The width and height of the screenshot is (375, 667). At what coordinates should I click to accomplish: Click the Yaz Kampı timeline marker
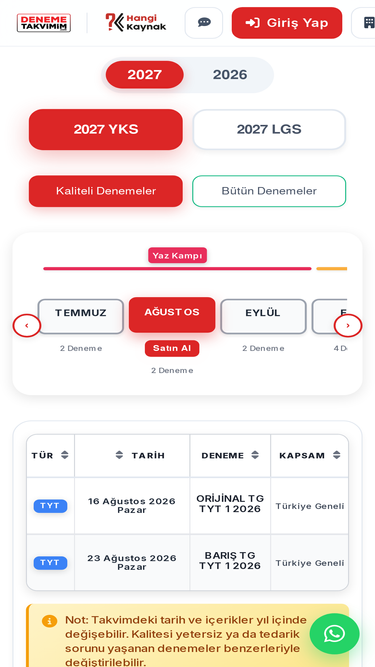tap(177, 256)
